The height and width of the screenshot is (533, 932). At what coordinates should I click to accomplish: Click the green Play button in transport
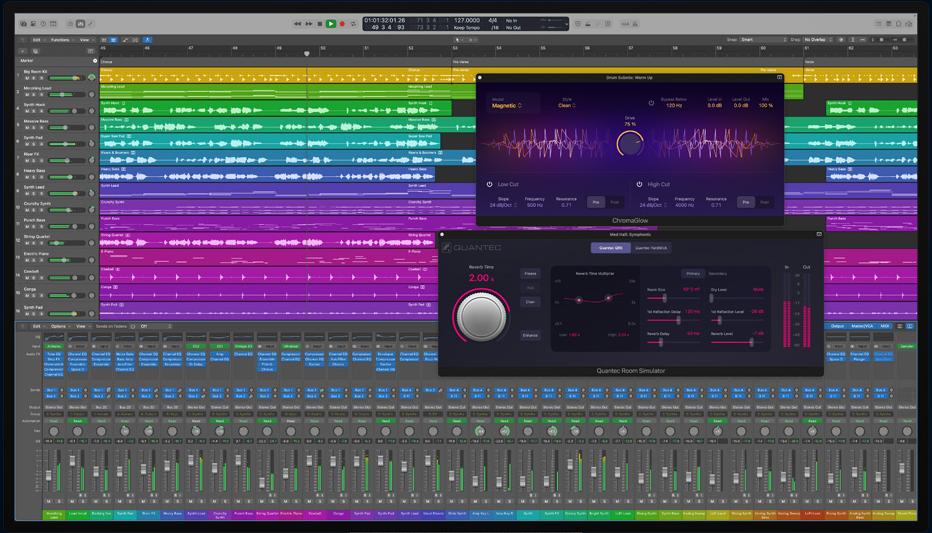[331, 23]
